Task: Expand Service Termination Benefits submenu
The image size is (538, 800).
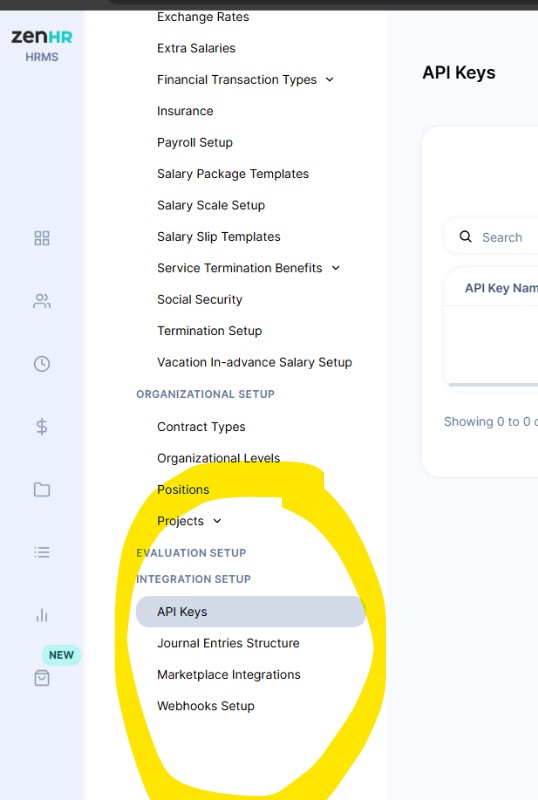Action: pos(335,268)
